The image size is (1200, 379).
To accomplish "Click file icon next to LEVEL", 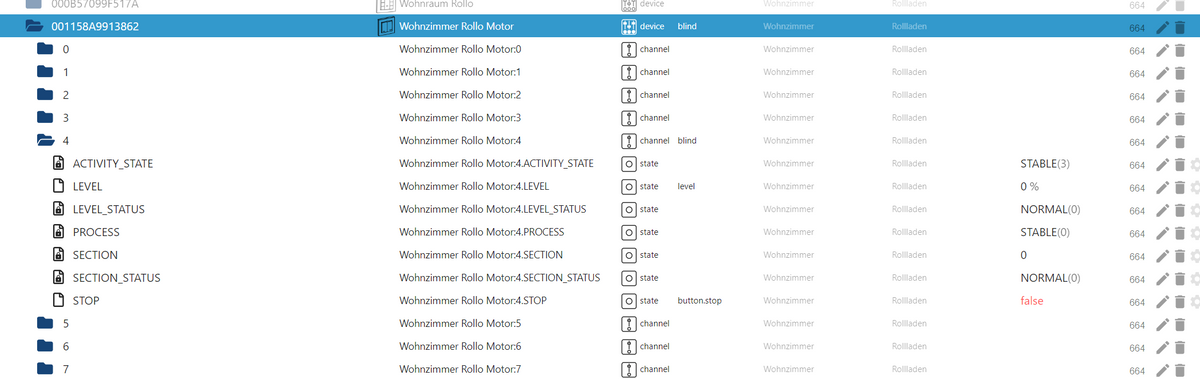I will click(58, 186).
